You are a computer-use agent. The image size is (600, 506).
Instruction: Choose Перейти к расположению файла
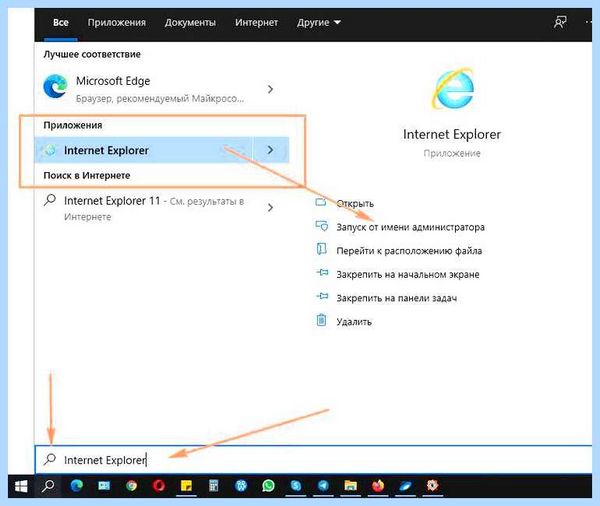coord(409,251)
